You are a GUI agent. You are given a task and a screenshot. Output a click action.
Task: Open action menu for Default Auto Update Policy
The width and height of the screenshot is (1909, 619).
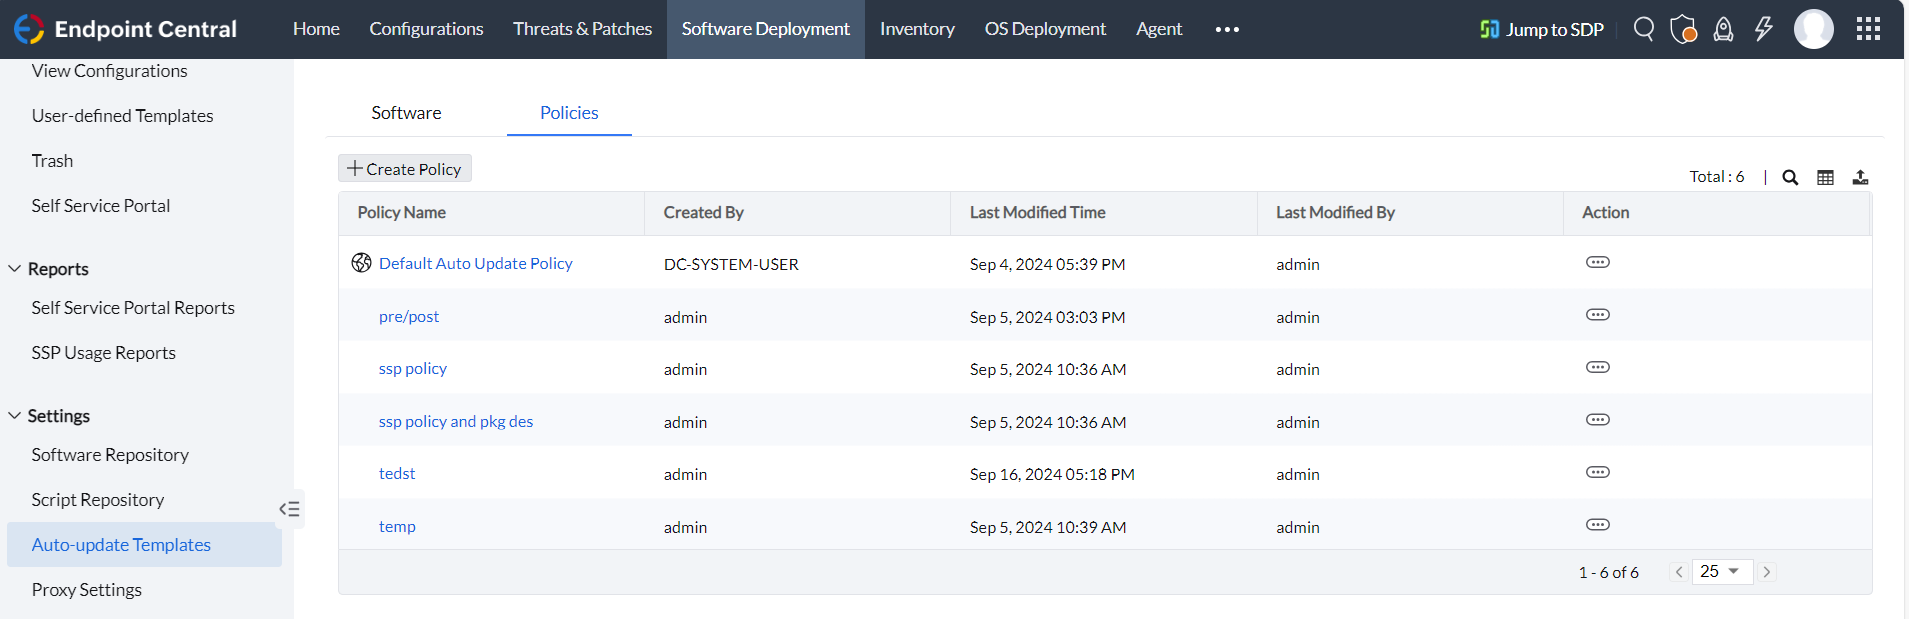[x=1597, y=262]
